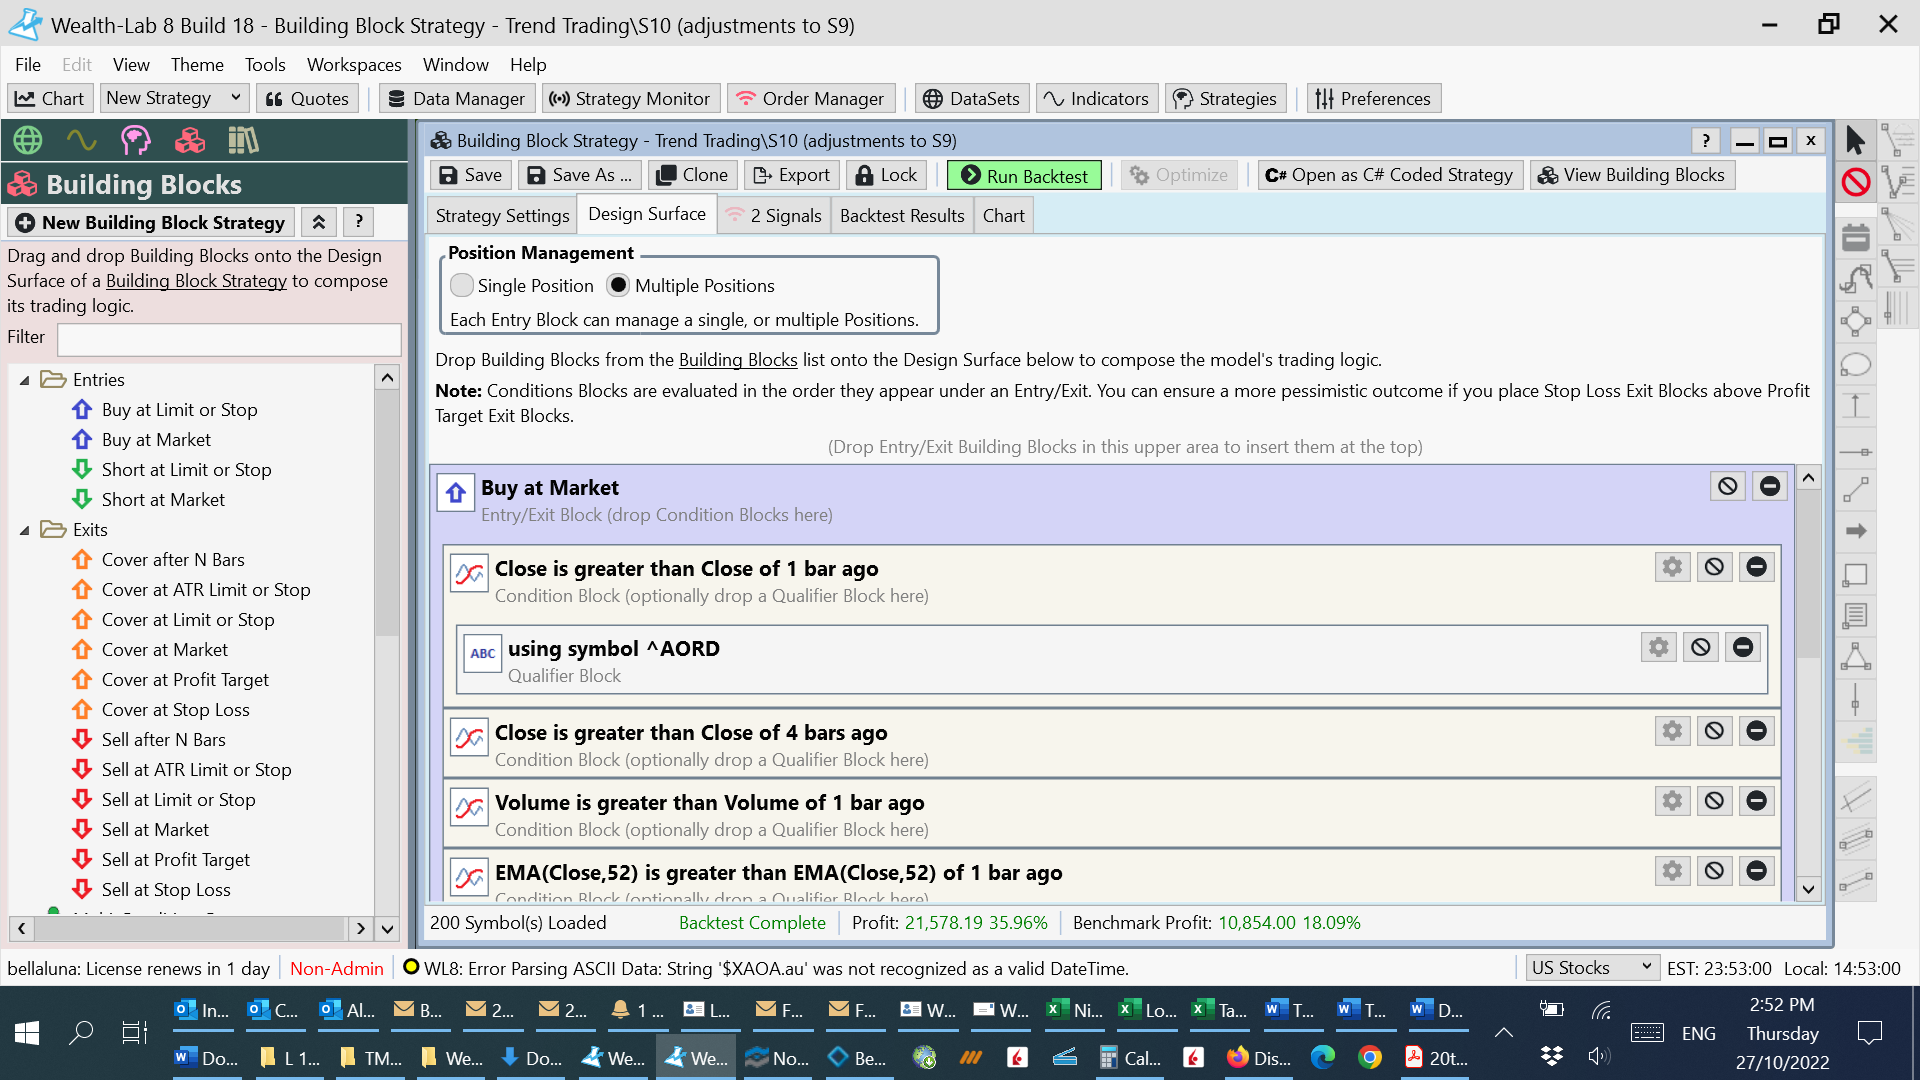The image size is (1920, 1080).
Task: Click New Building Block Strategy button
Action: pyautogui.click(x=151, y=222)
